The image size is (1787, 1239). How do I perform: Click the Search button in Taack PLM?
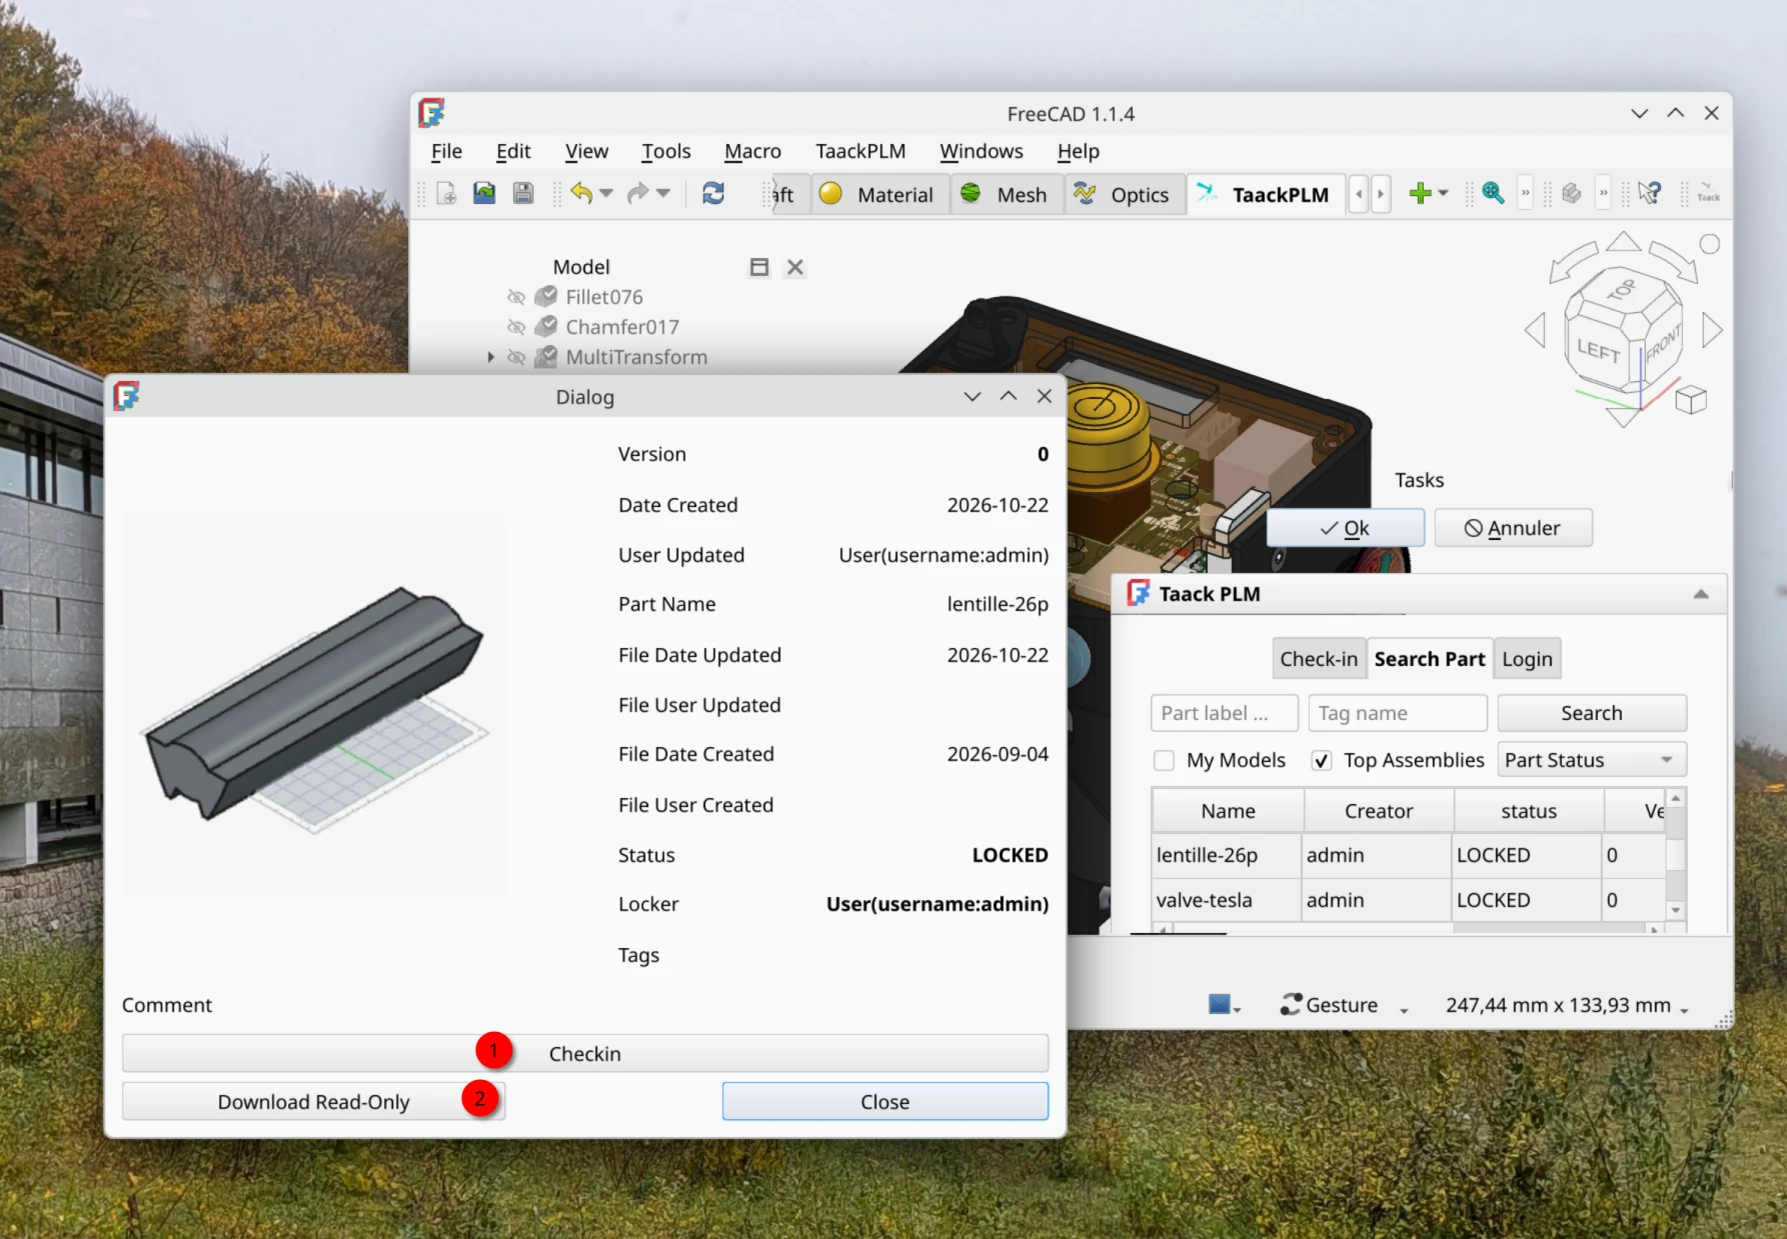1591,713
